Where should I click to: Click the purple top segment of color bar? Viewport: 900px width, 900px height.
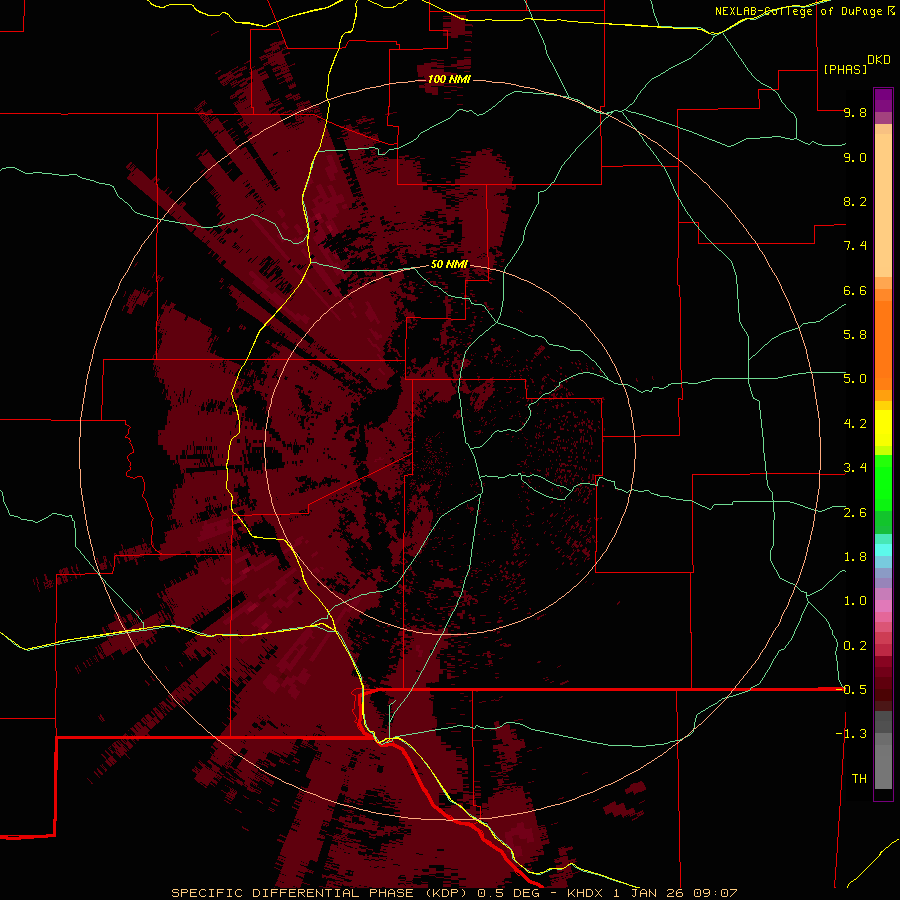click(883, 100)
